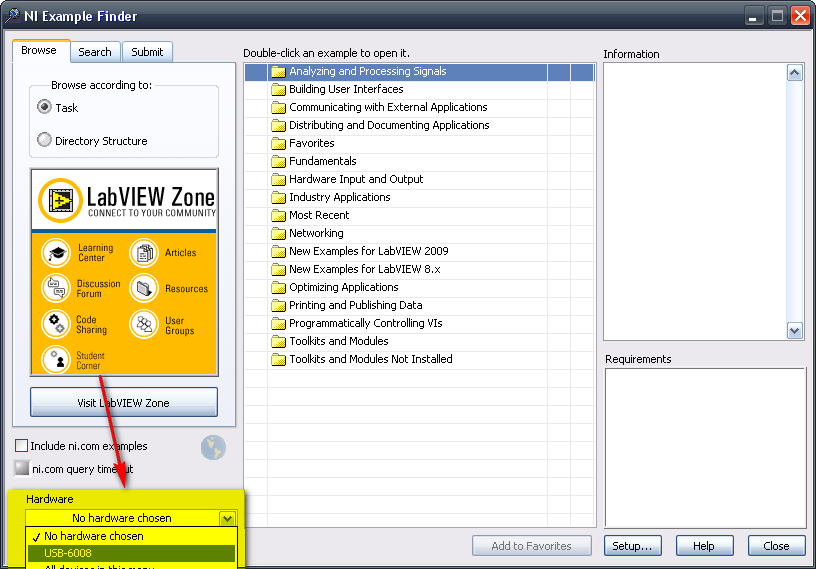
Task: Click the New Examples for LabVIEW 2009 folder icon
Action: 278,251
